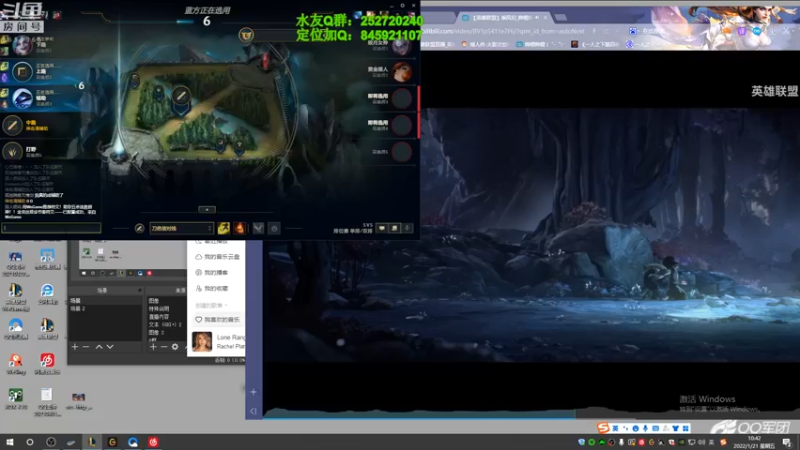Close the bilibili video browser tab

click(545, 17)
